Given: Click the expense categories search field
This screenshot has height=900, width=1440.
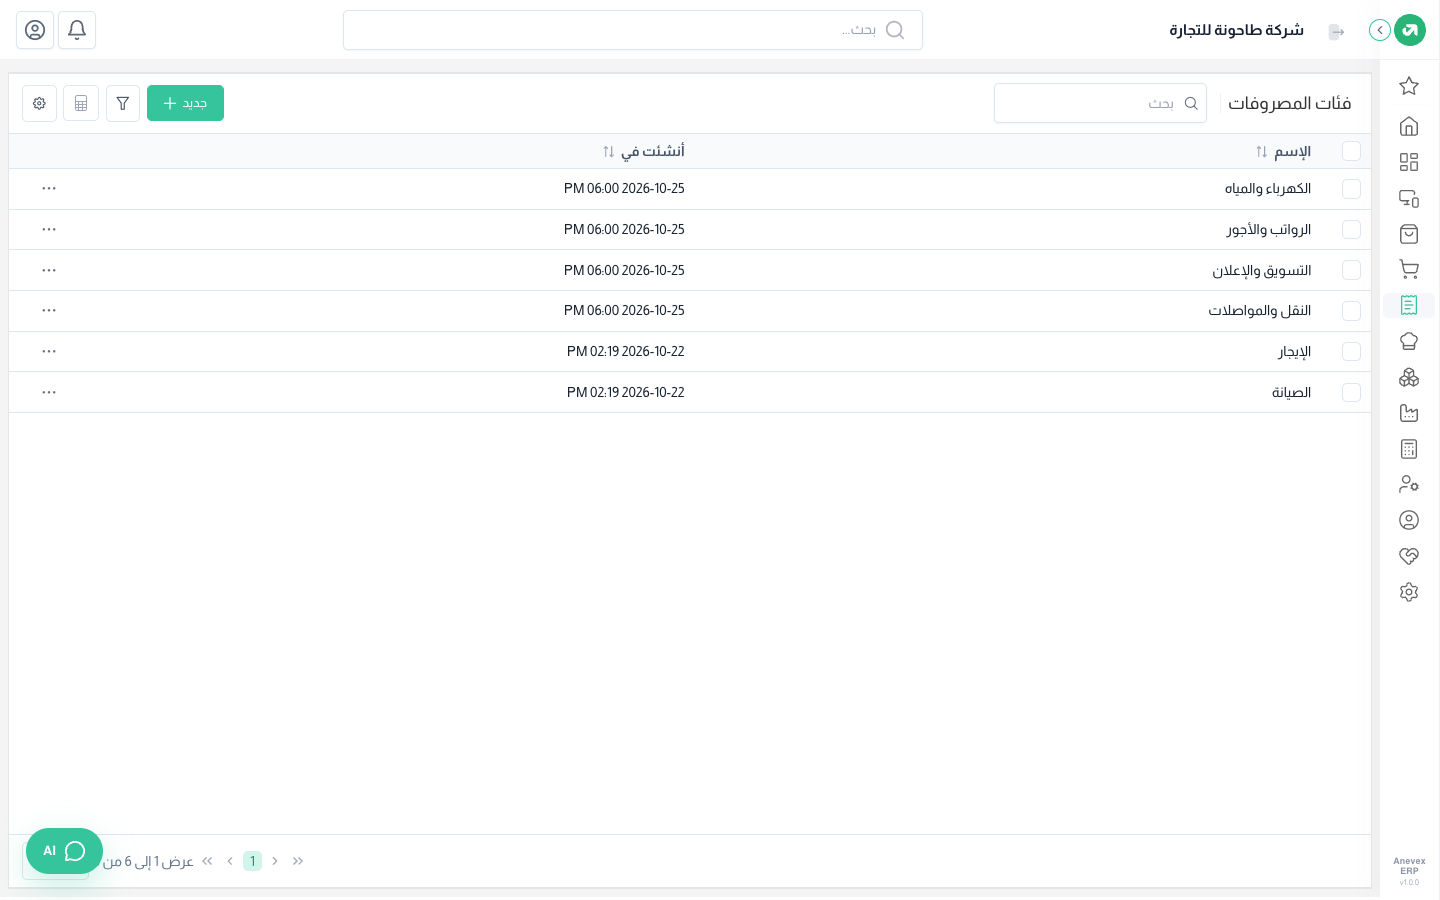Looking at the screenshot, I should tap(1100, 103).
